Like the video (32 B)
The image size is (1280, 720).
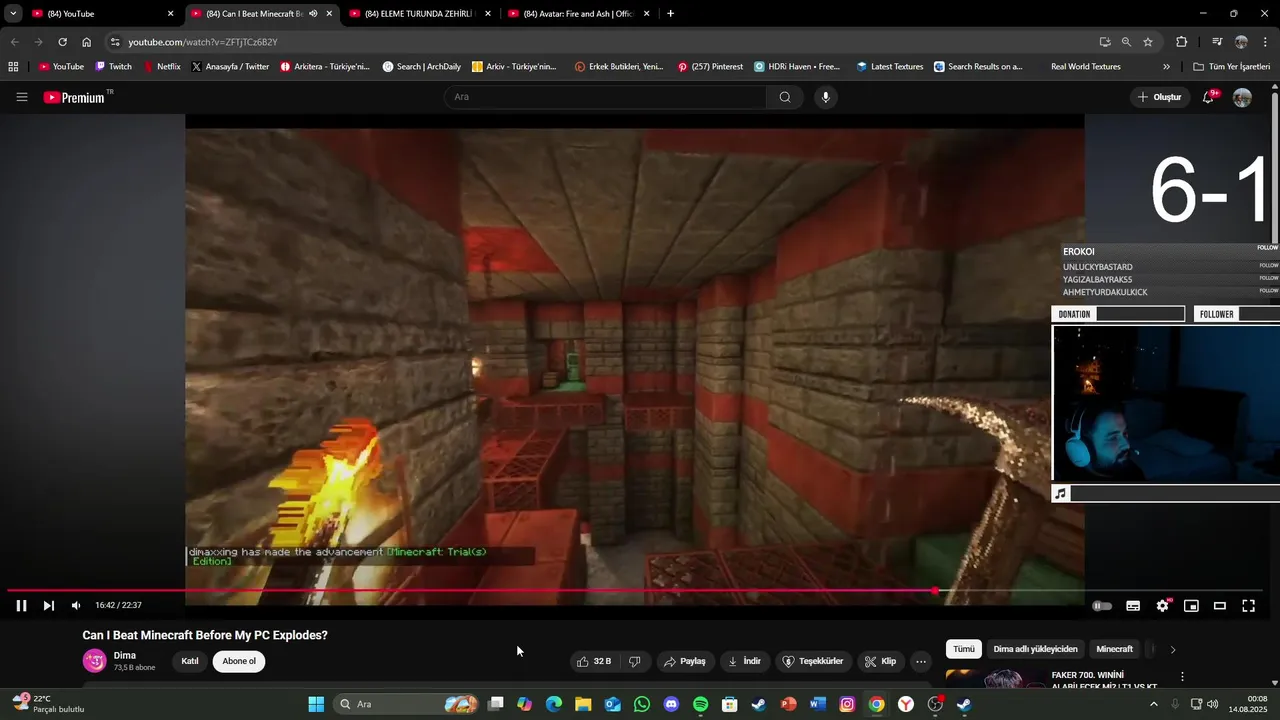point(594,661)
